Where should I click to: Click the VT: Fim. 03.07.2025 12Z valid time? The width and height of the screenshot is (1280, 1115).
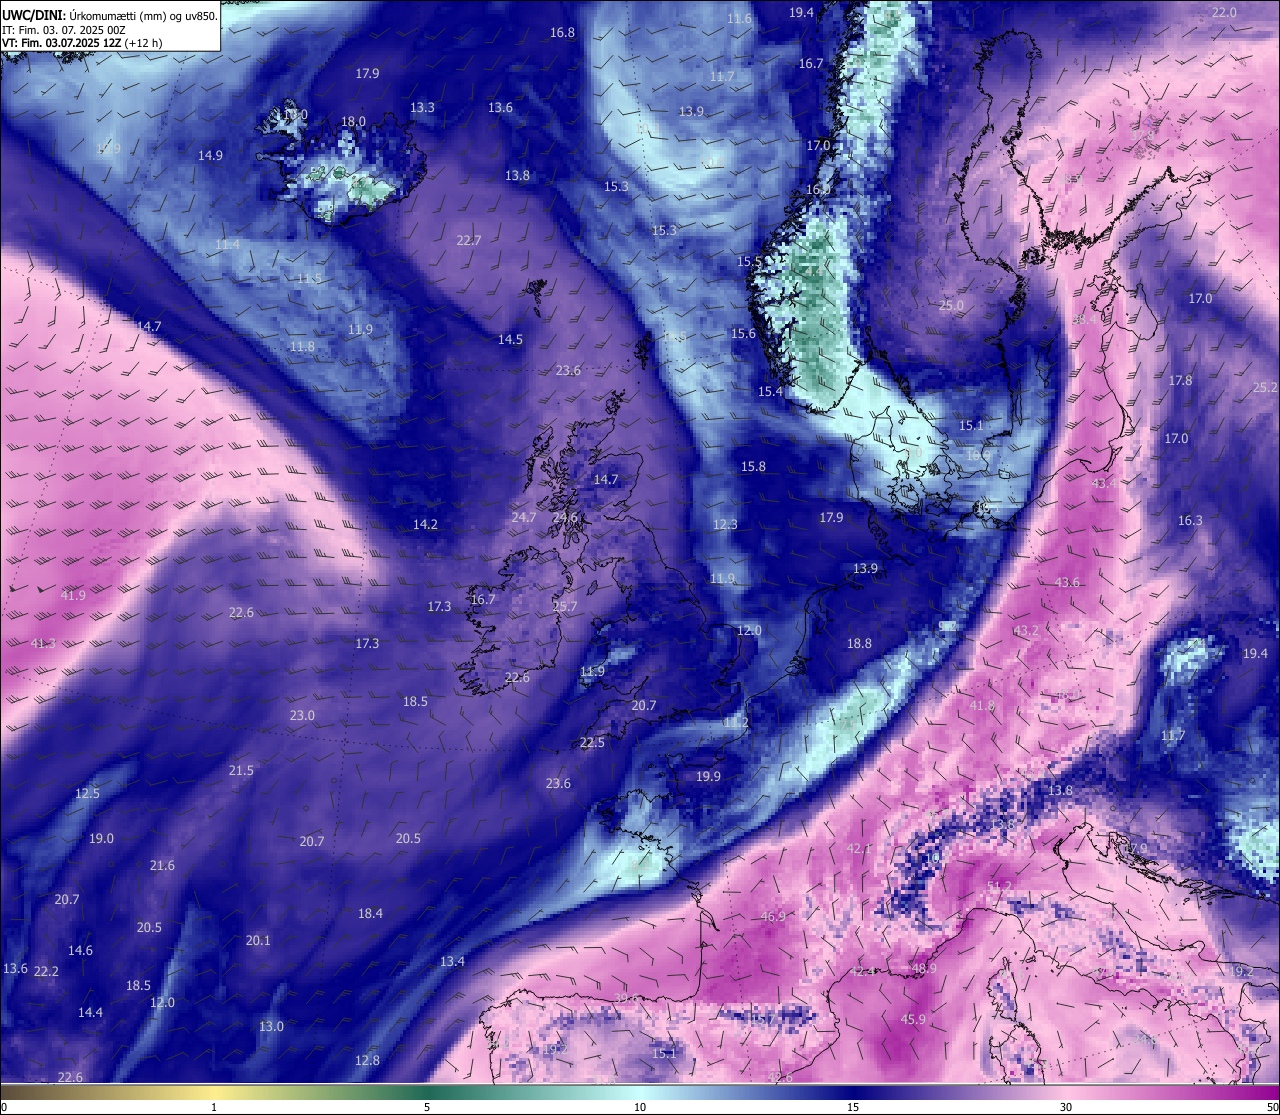[61, 43]
